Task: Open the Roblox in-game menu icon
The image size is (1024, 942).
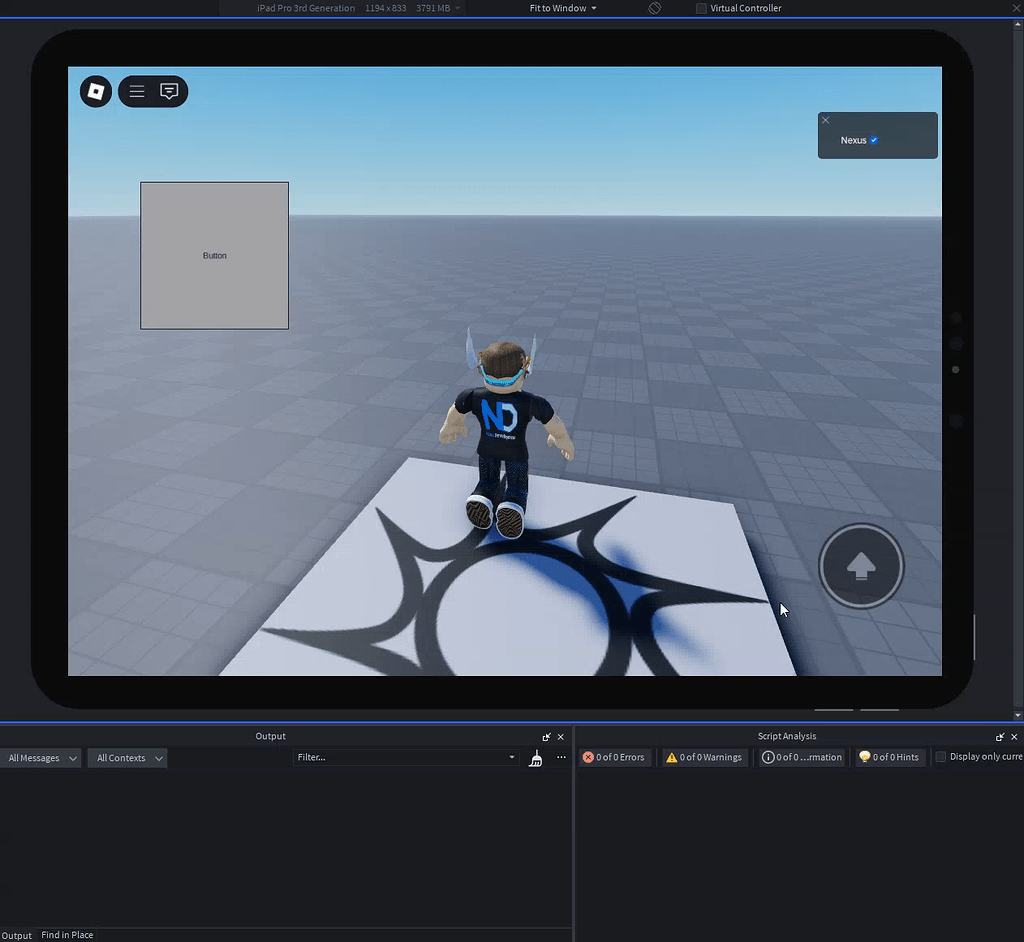Action: pyautogui.click(x=95, y=91)
